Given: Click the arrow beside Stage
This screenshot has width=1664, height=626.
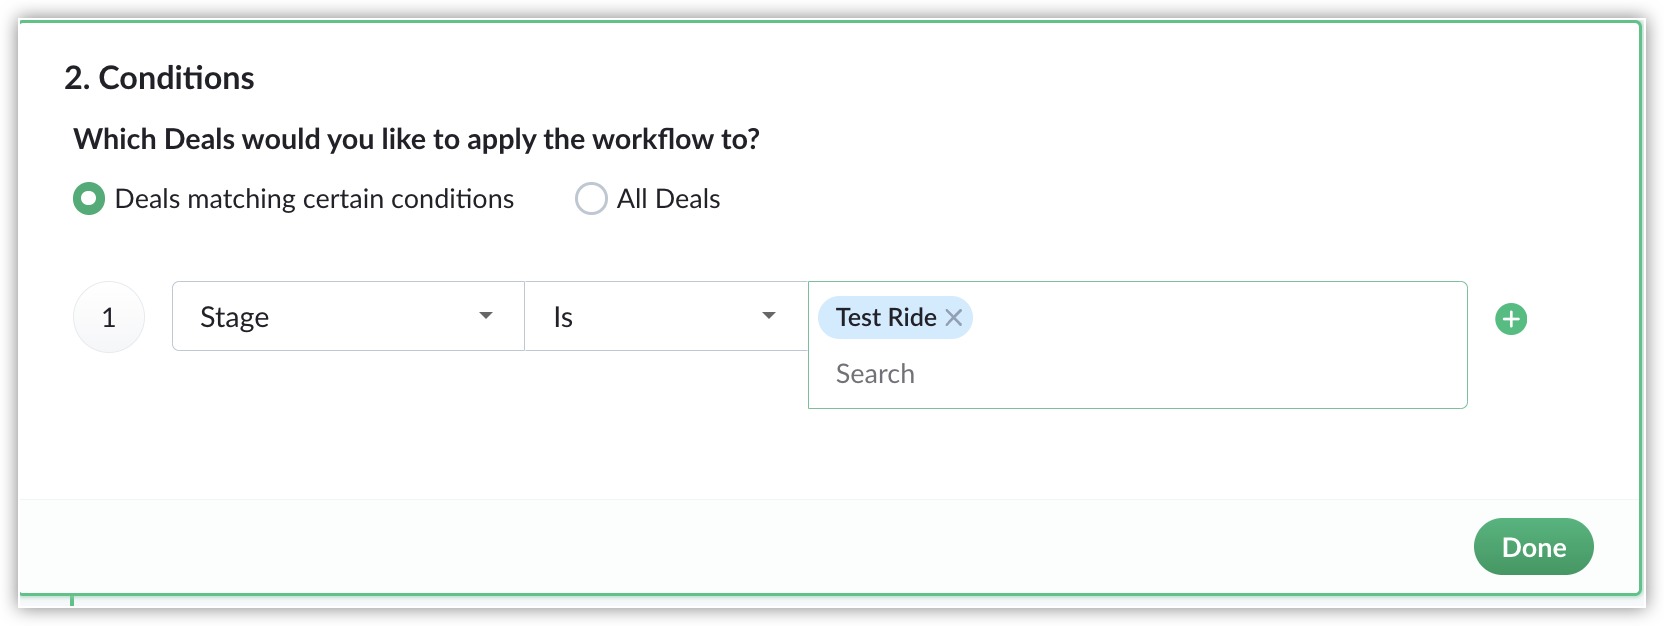Looking at the screenshot, I should point(486,316).
